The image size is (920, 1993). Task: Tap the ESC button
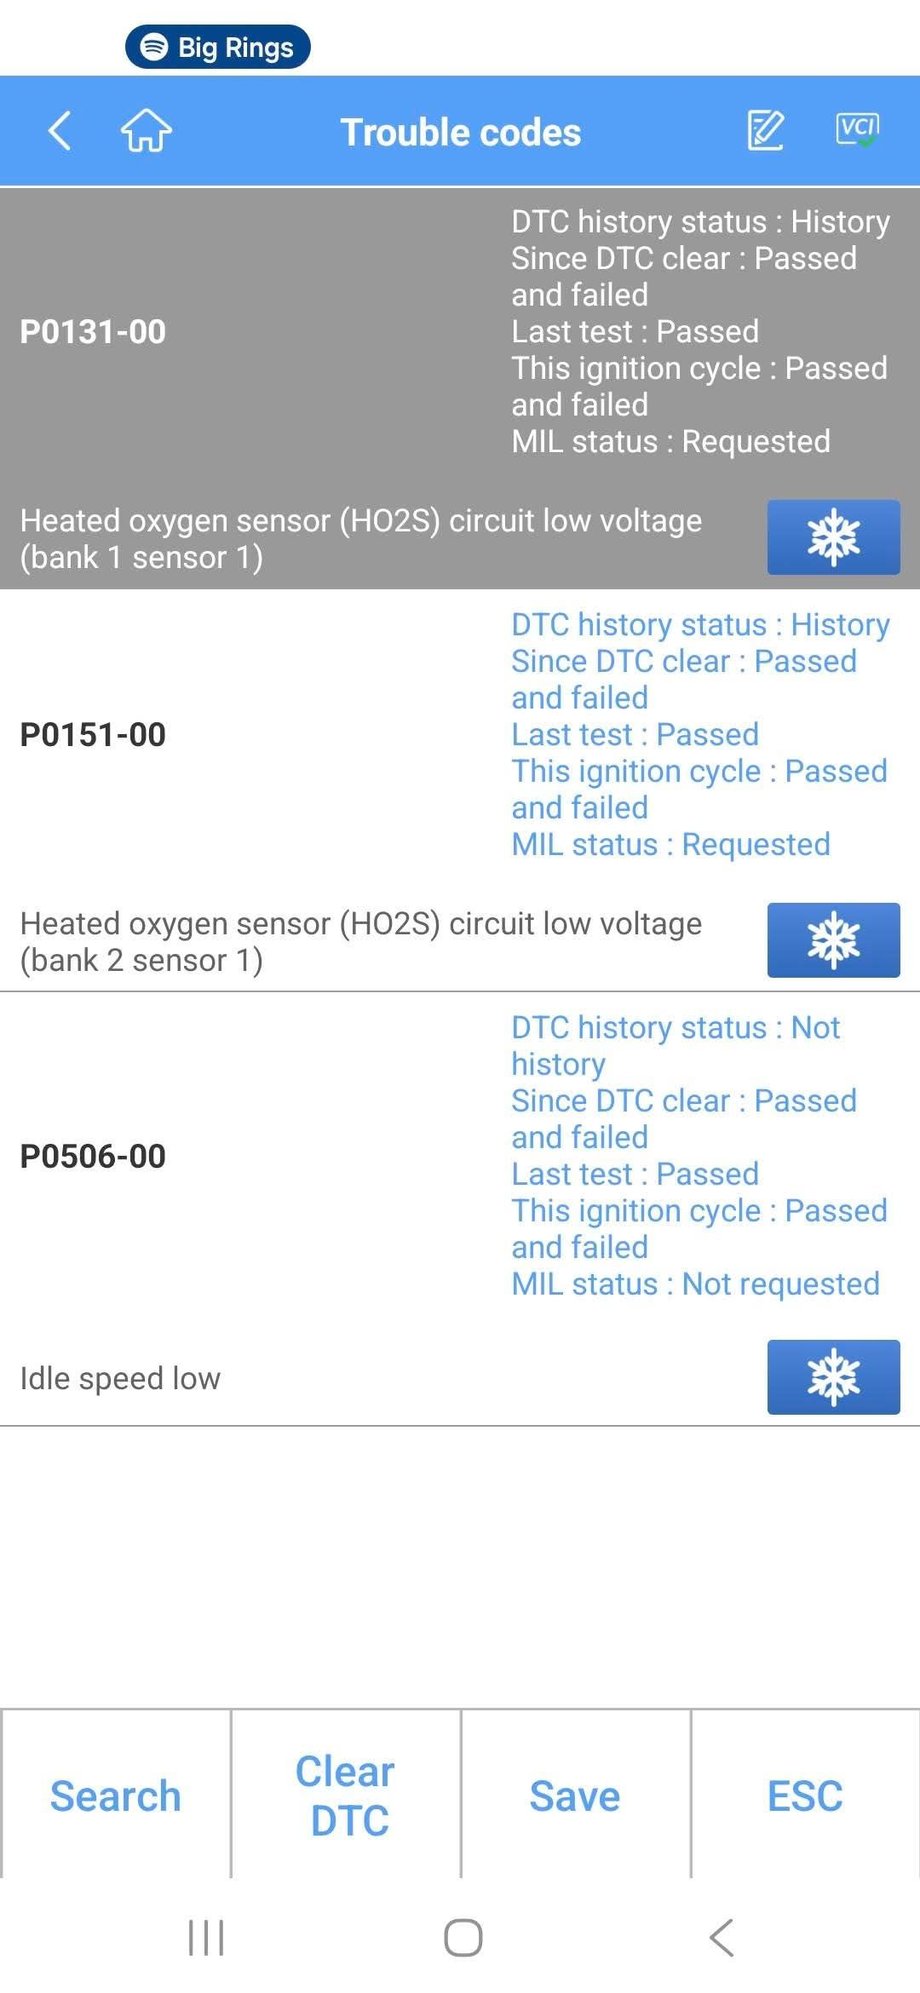coord(805,1796)
